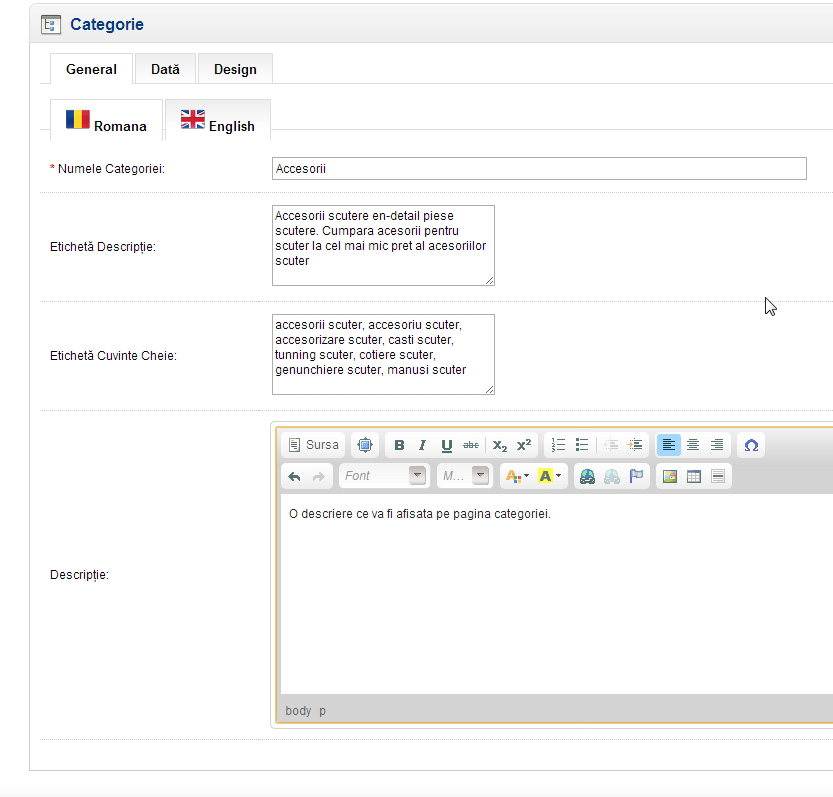
Task: Apply italic formatting in the editor
Action: [x=423, y=446]
